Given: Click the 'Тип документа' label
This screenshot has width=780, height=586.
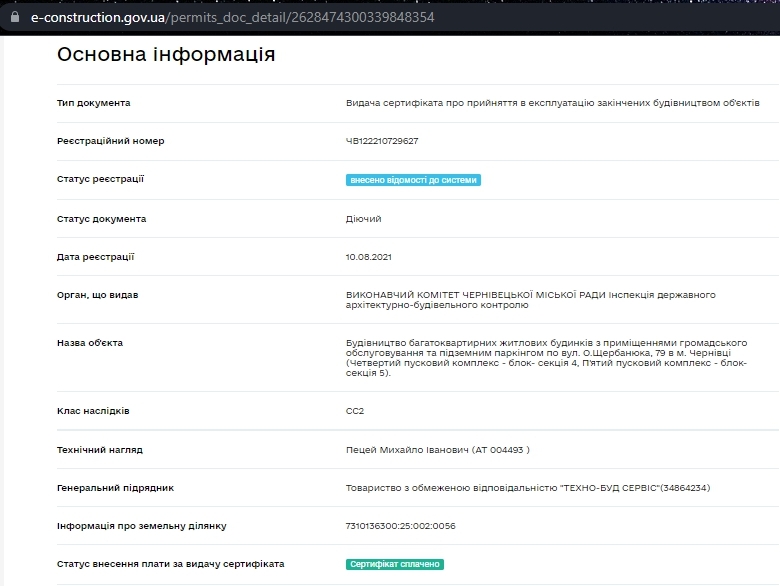Looking at the screenshot, I should tap(94, 103).
